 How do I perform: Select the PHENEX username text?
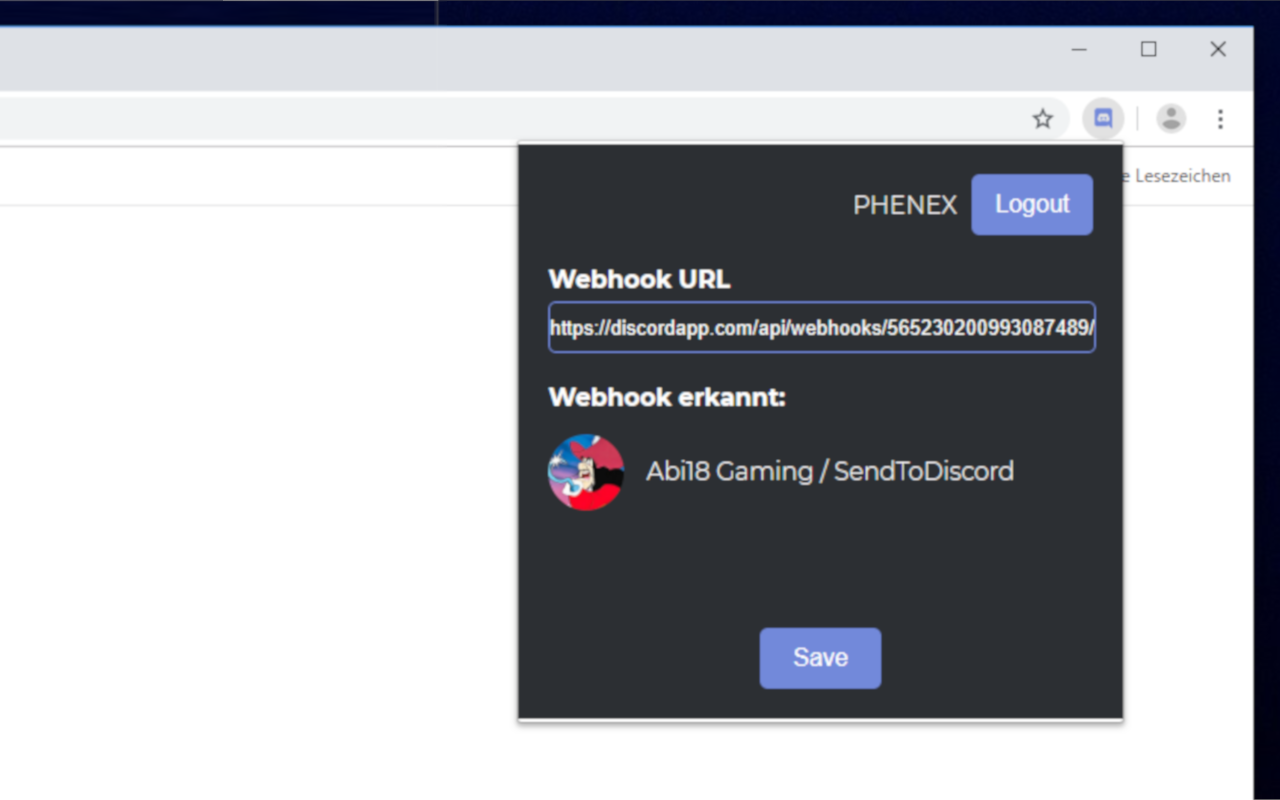905,205
